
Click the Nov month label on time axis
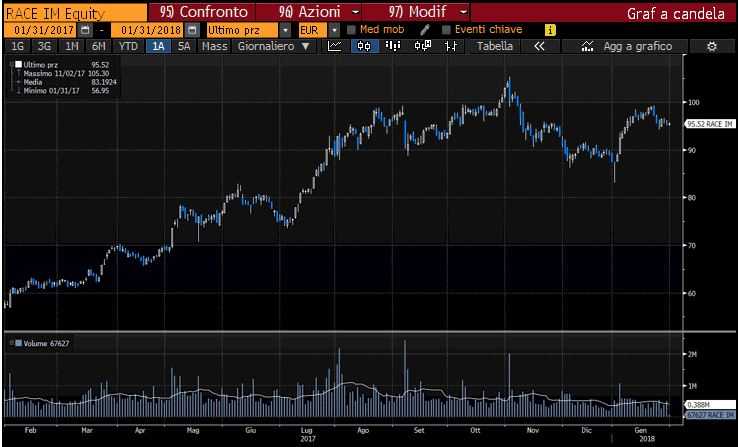(x=533, y=430)
